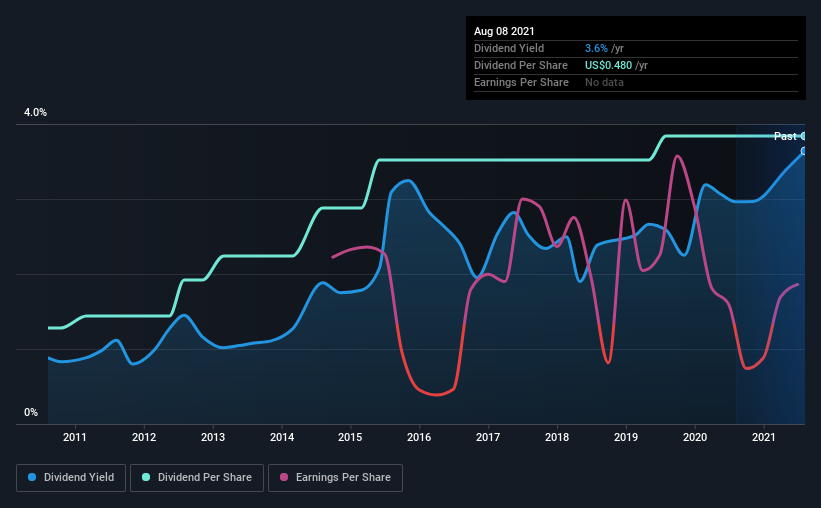
Task: Click the Past label on chart
Action: click(x=785, y=136)
